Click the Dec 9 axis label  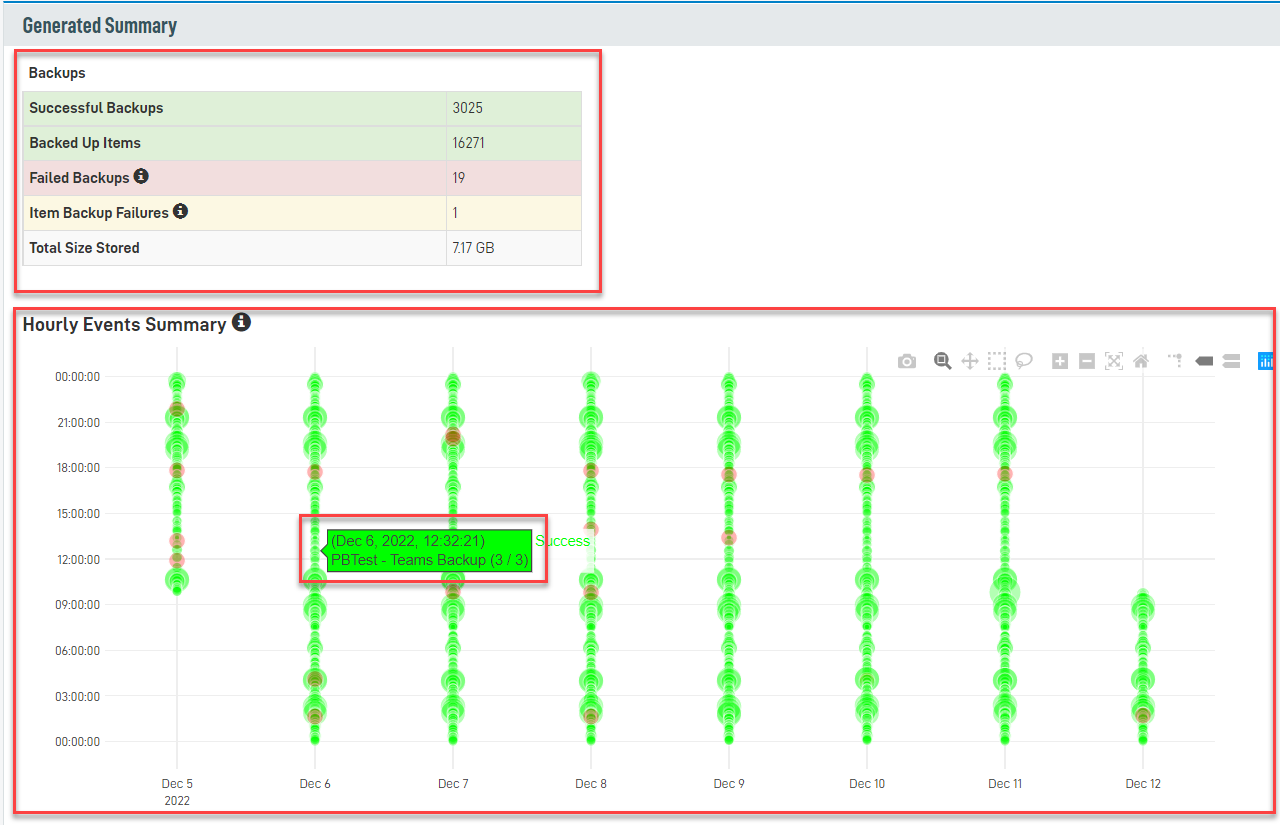[729, 784]
